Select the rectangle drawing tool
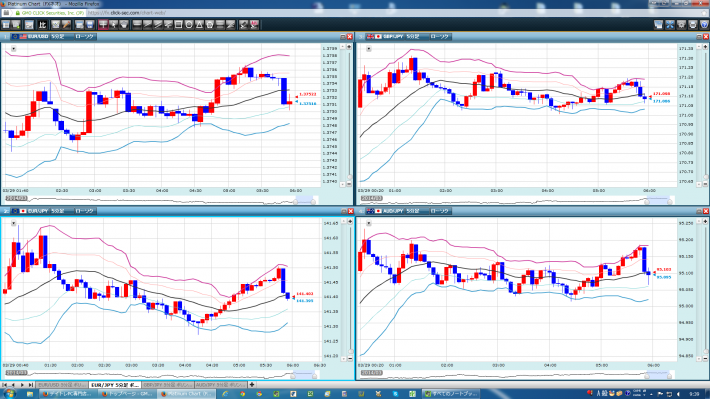The image size is (710, 399). [x=178, y=24]
